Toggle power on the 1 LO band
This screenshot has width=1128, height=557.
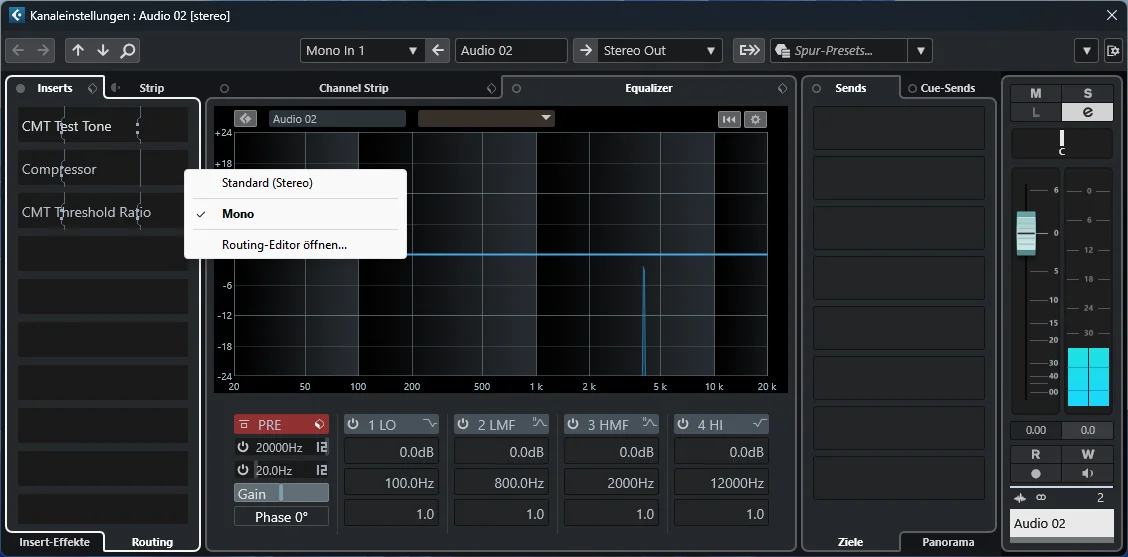tap(352, 425)
